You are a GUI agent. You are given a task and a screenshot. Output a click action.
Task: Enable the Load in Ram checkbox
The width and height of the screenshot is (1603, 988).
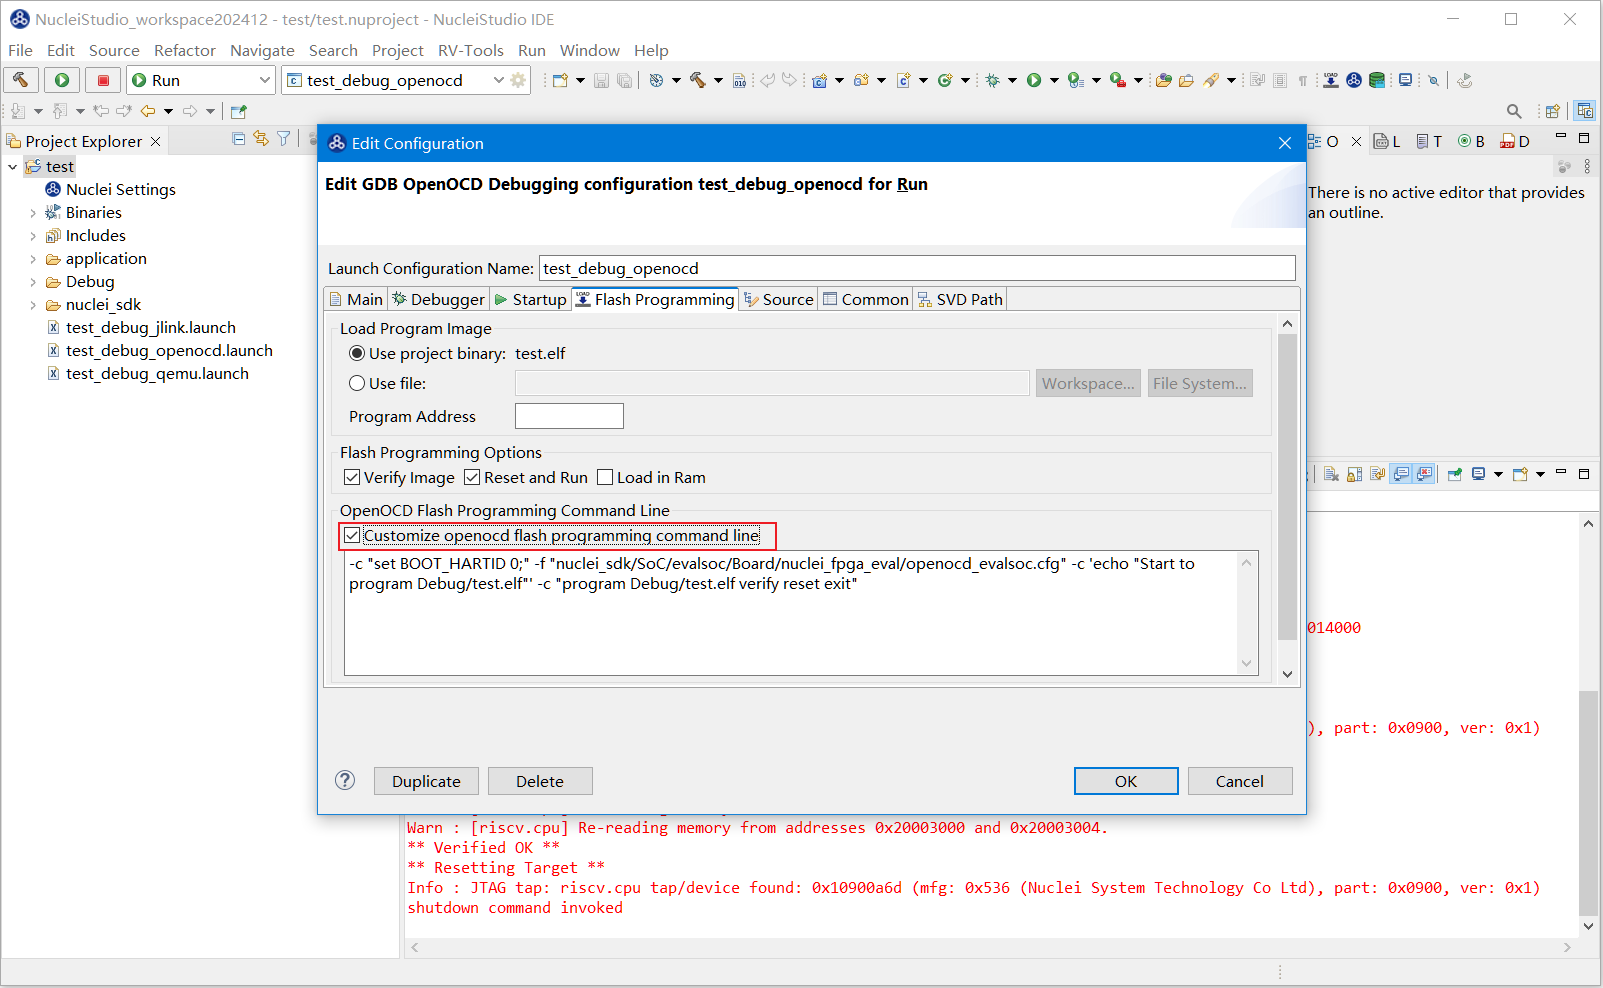tap(605, 478)
